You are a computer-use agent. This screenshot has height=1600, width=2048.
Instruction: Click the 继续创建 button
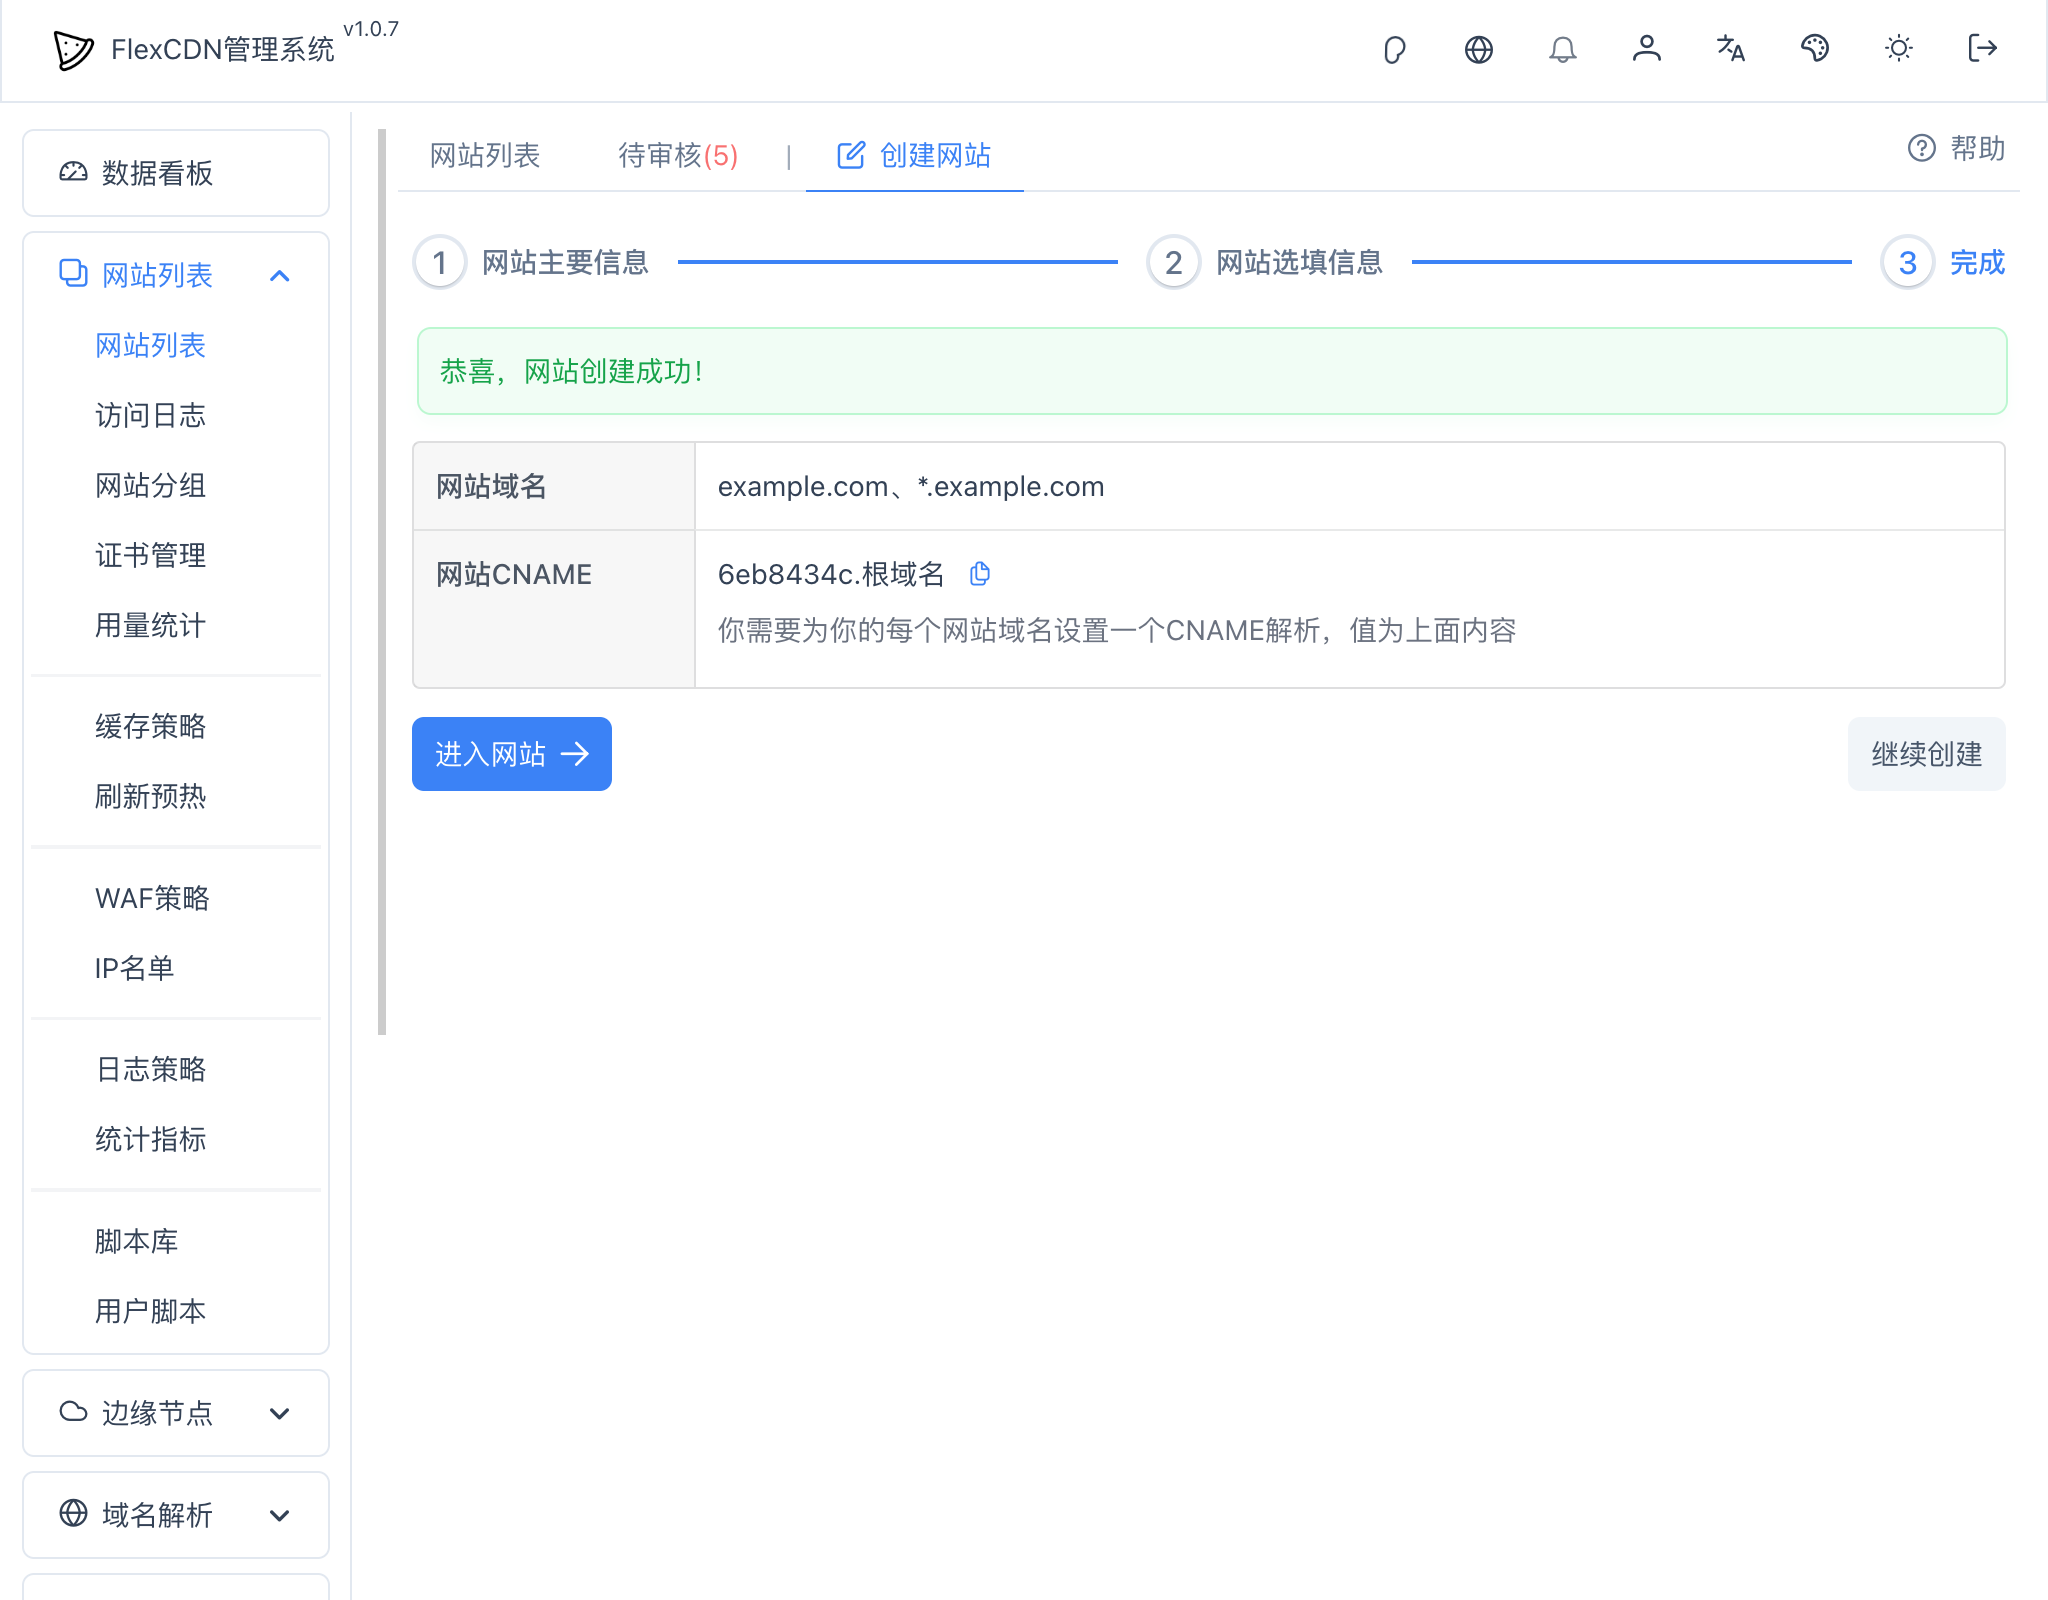pyautogui.click(x=1926, y=755)
